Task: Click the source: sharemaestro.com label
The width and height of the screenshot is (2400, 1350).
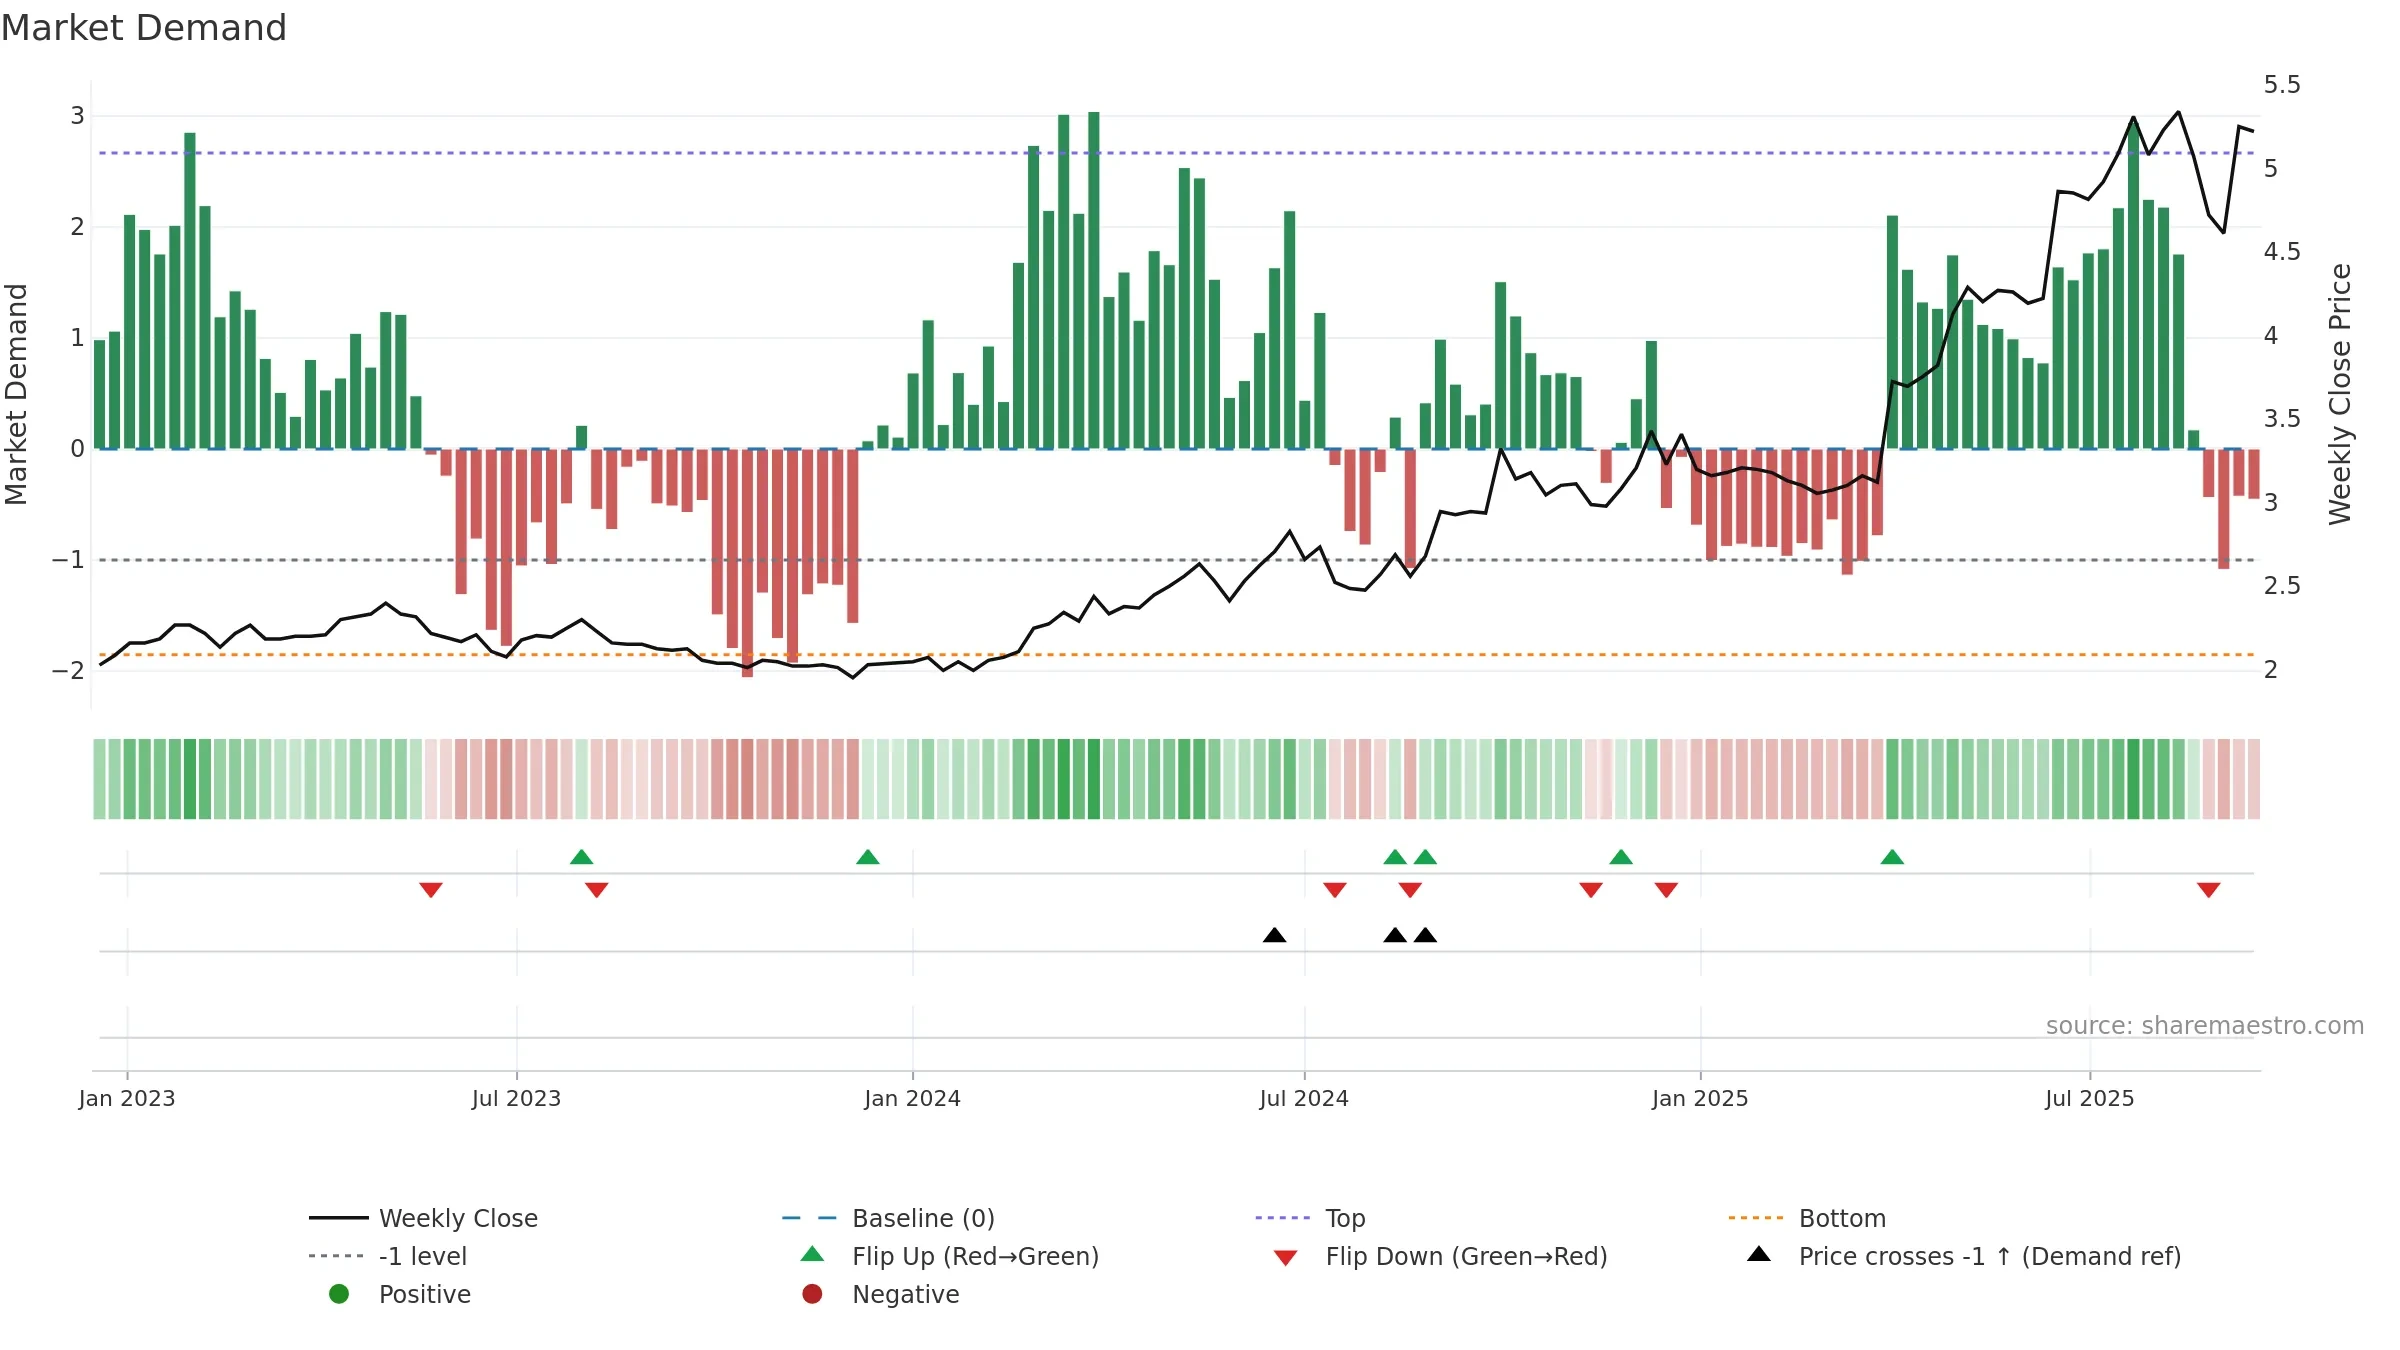Action: click(2205, 1026)
